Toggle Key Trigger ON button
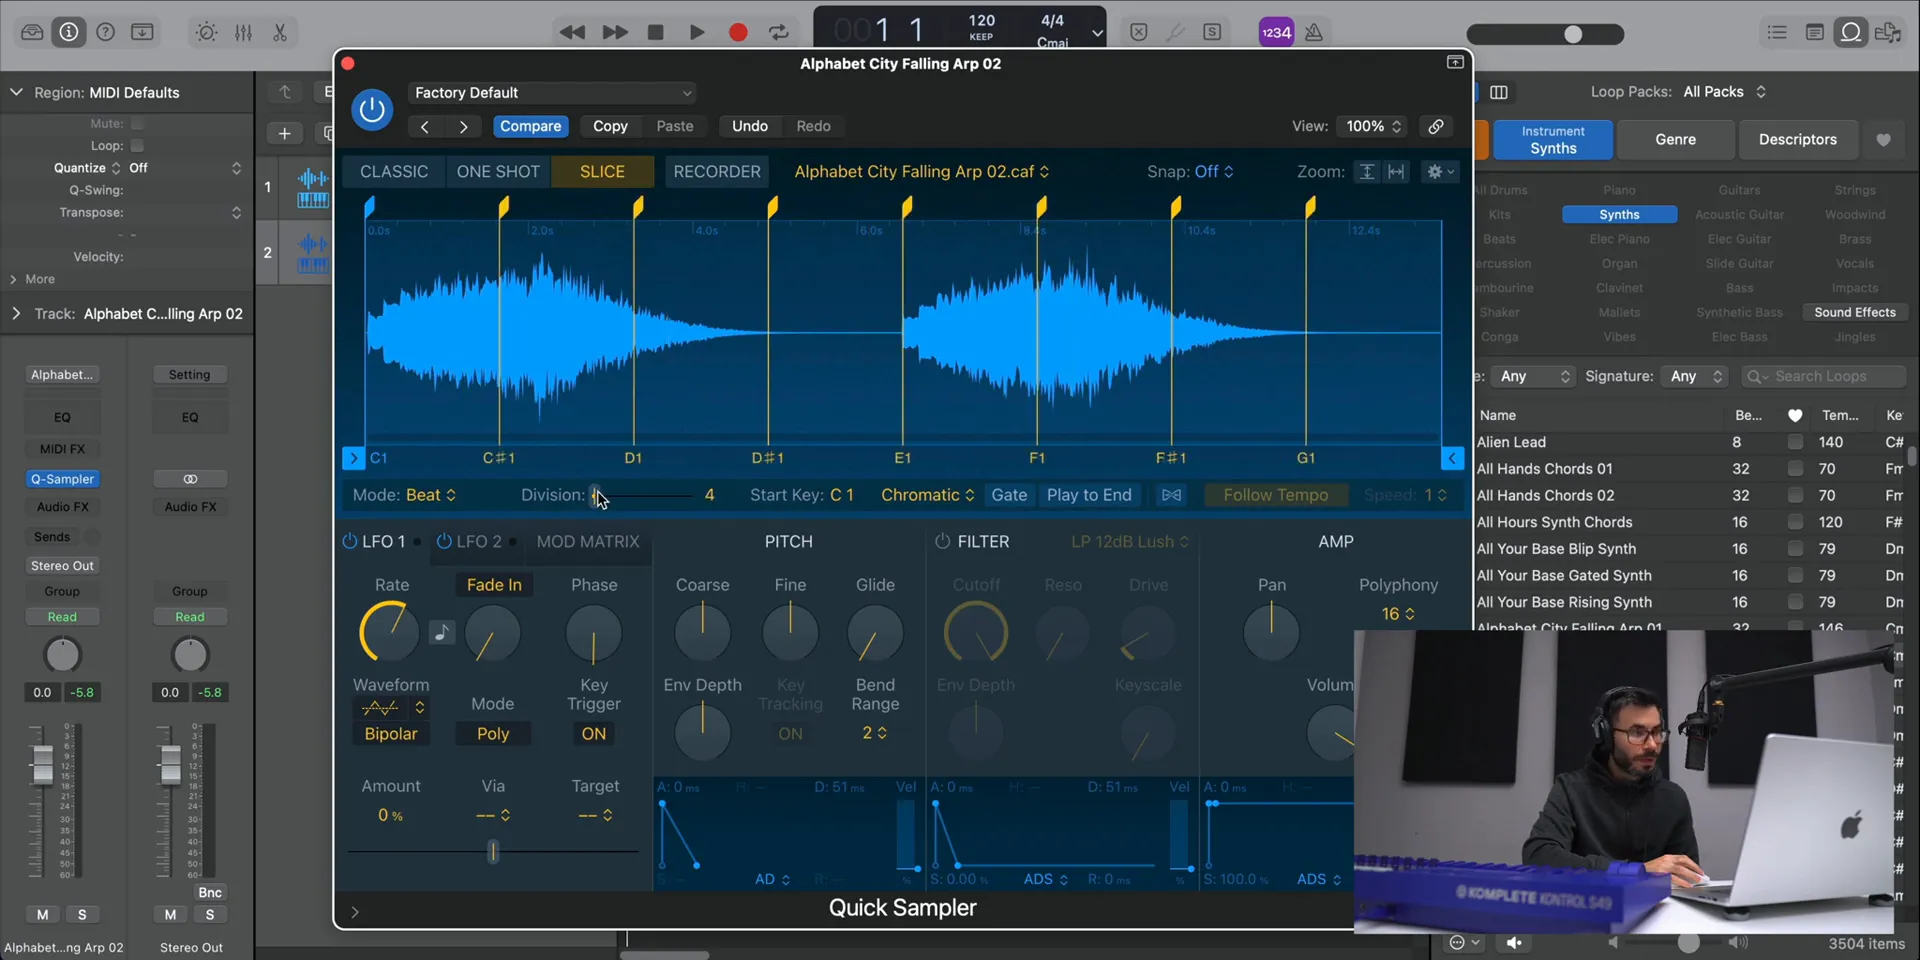Screen dimensions: 1920x960 (594, 733)
